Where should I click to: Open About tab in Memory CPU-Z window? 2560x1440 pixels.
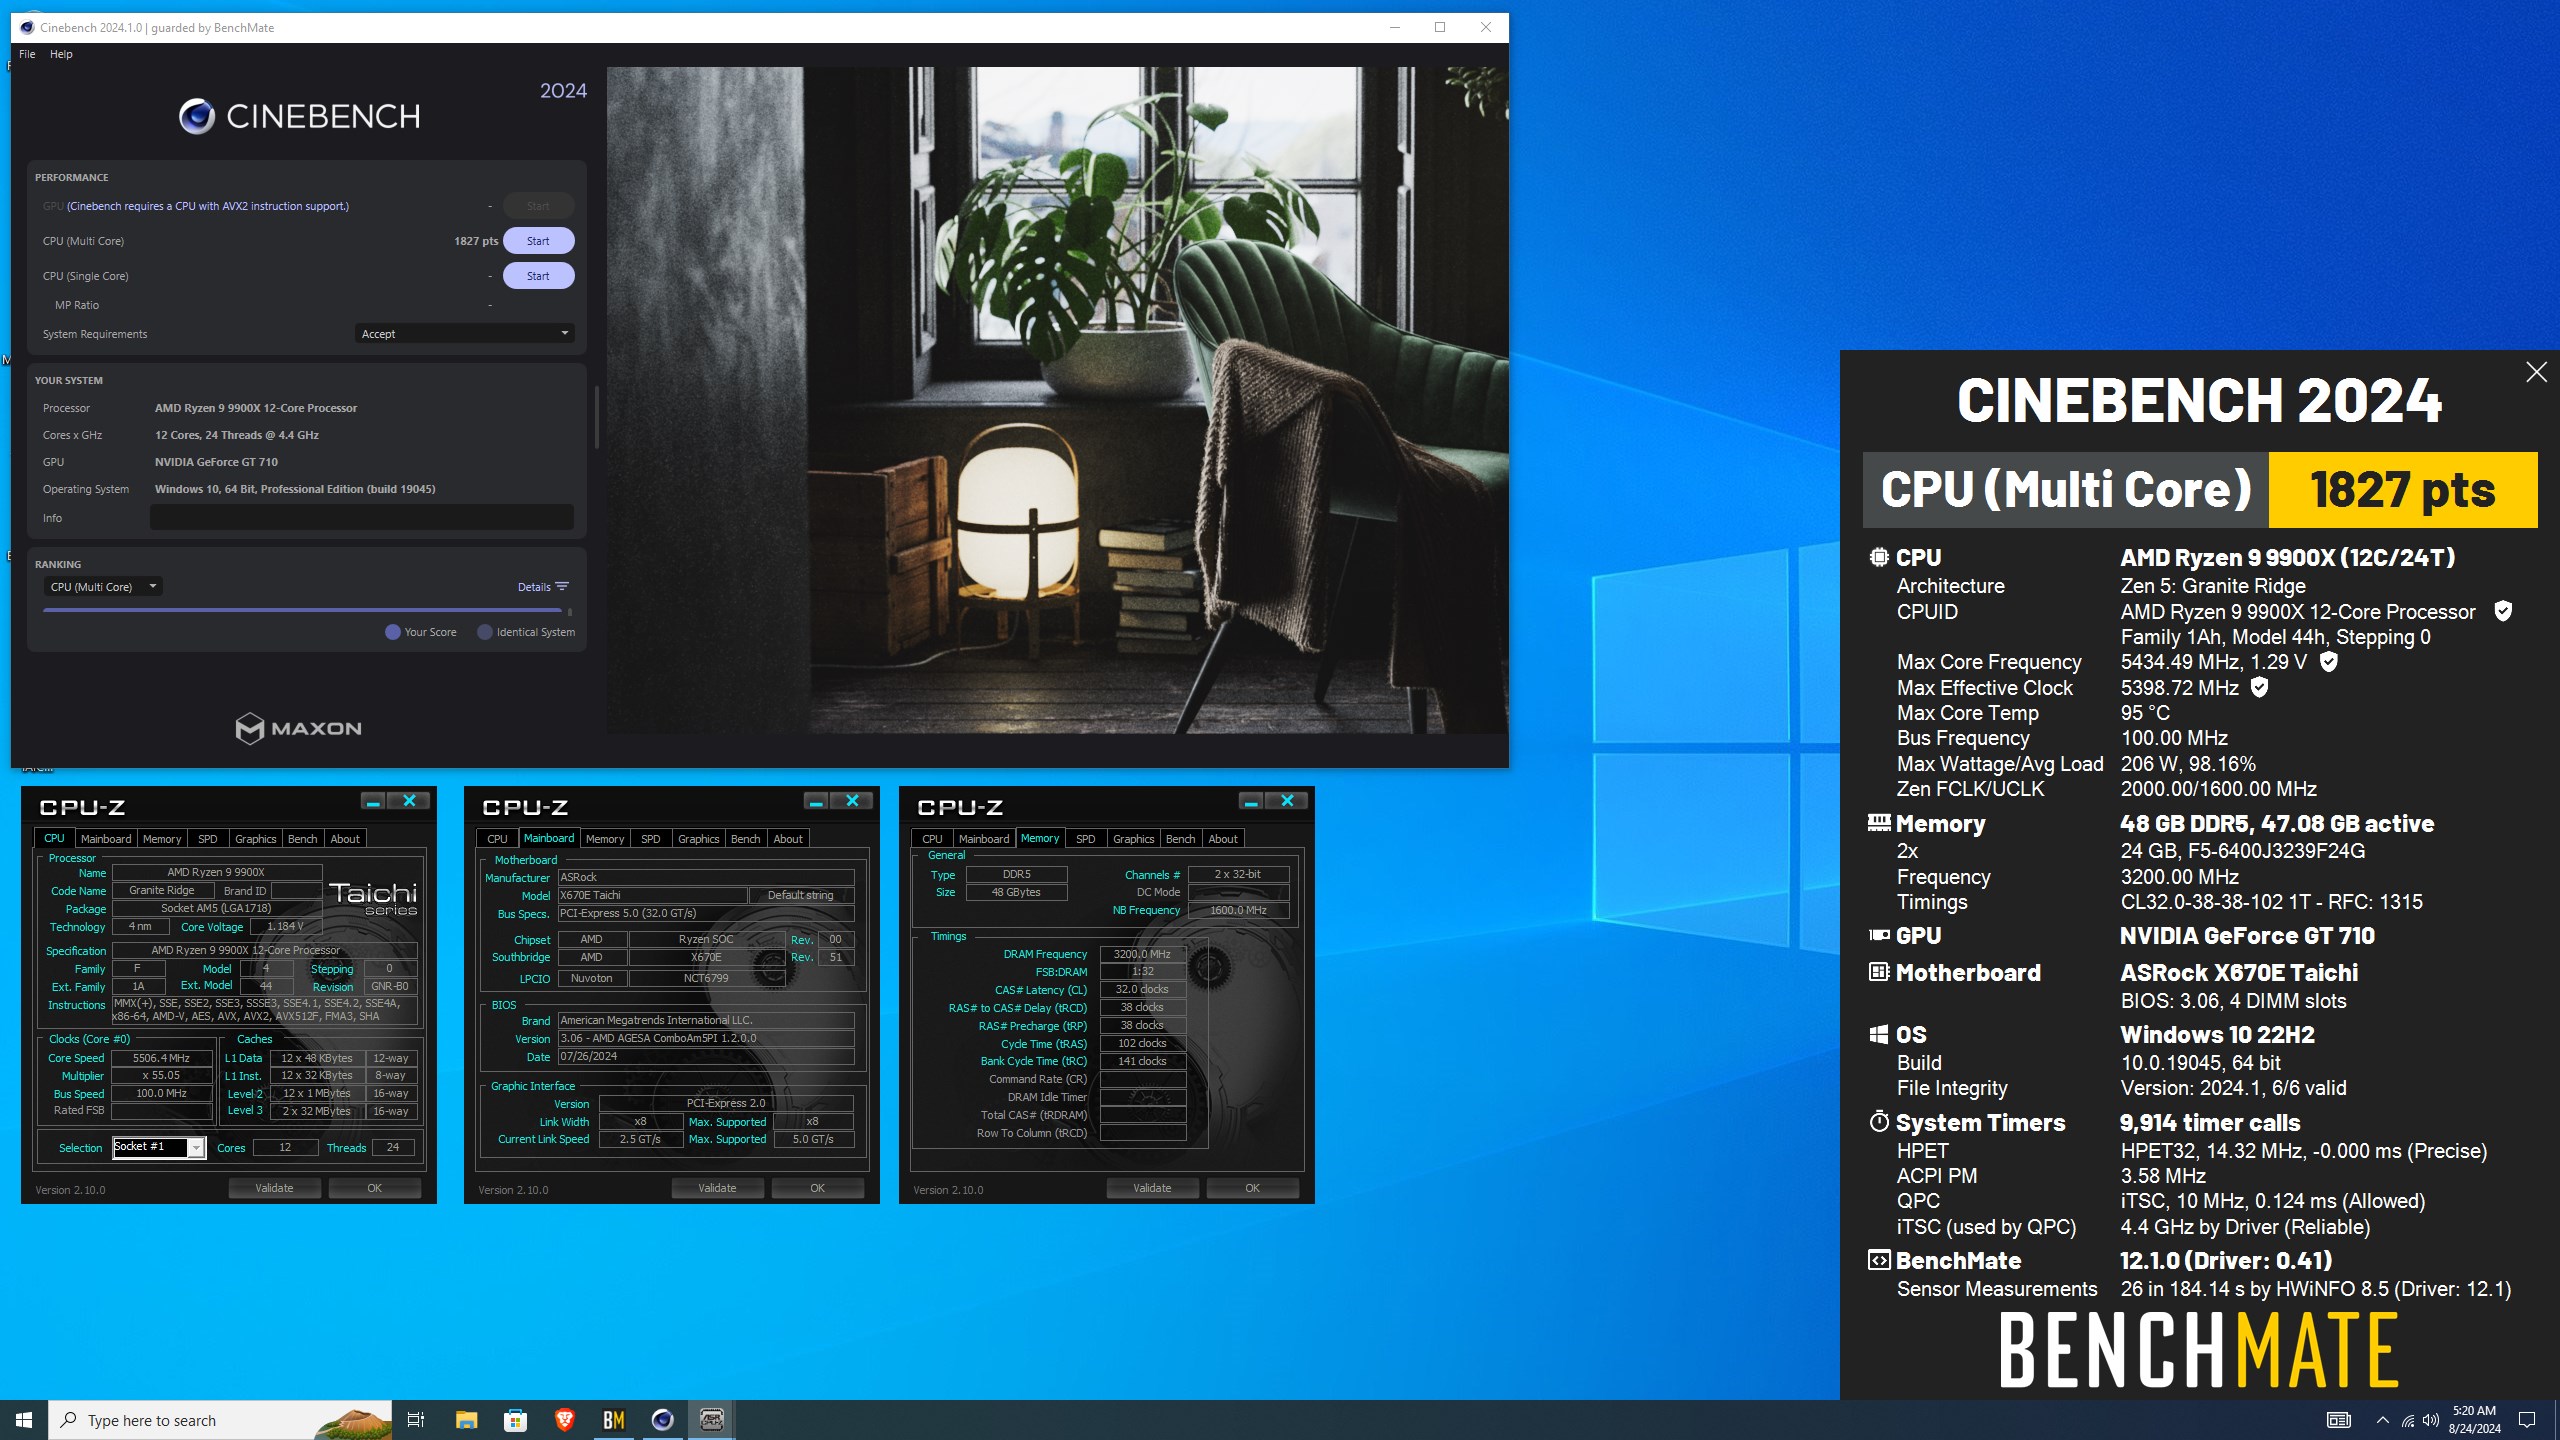point(1222,839)
